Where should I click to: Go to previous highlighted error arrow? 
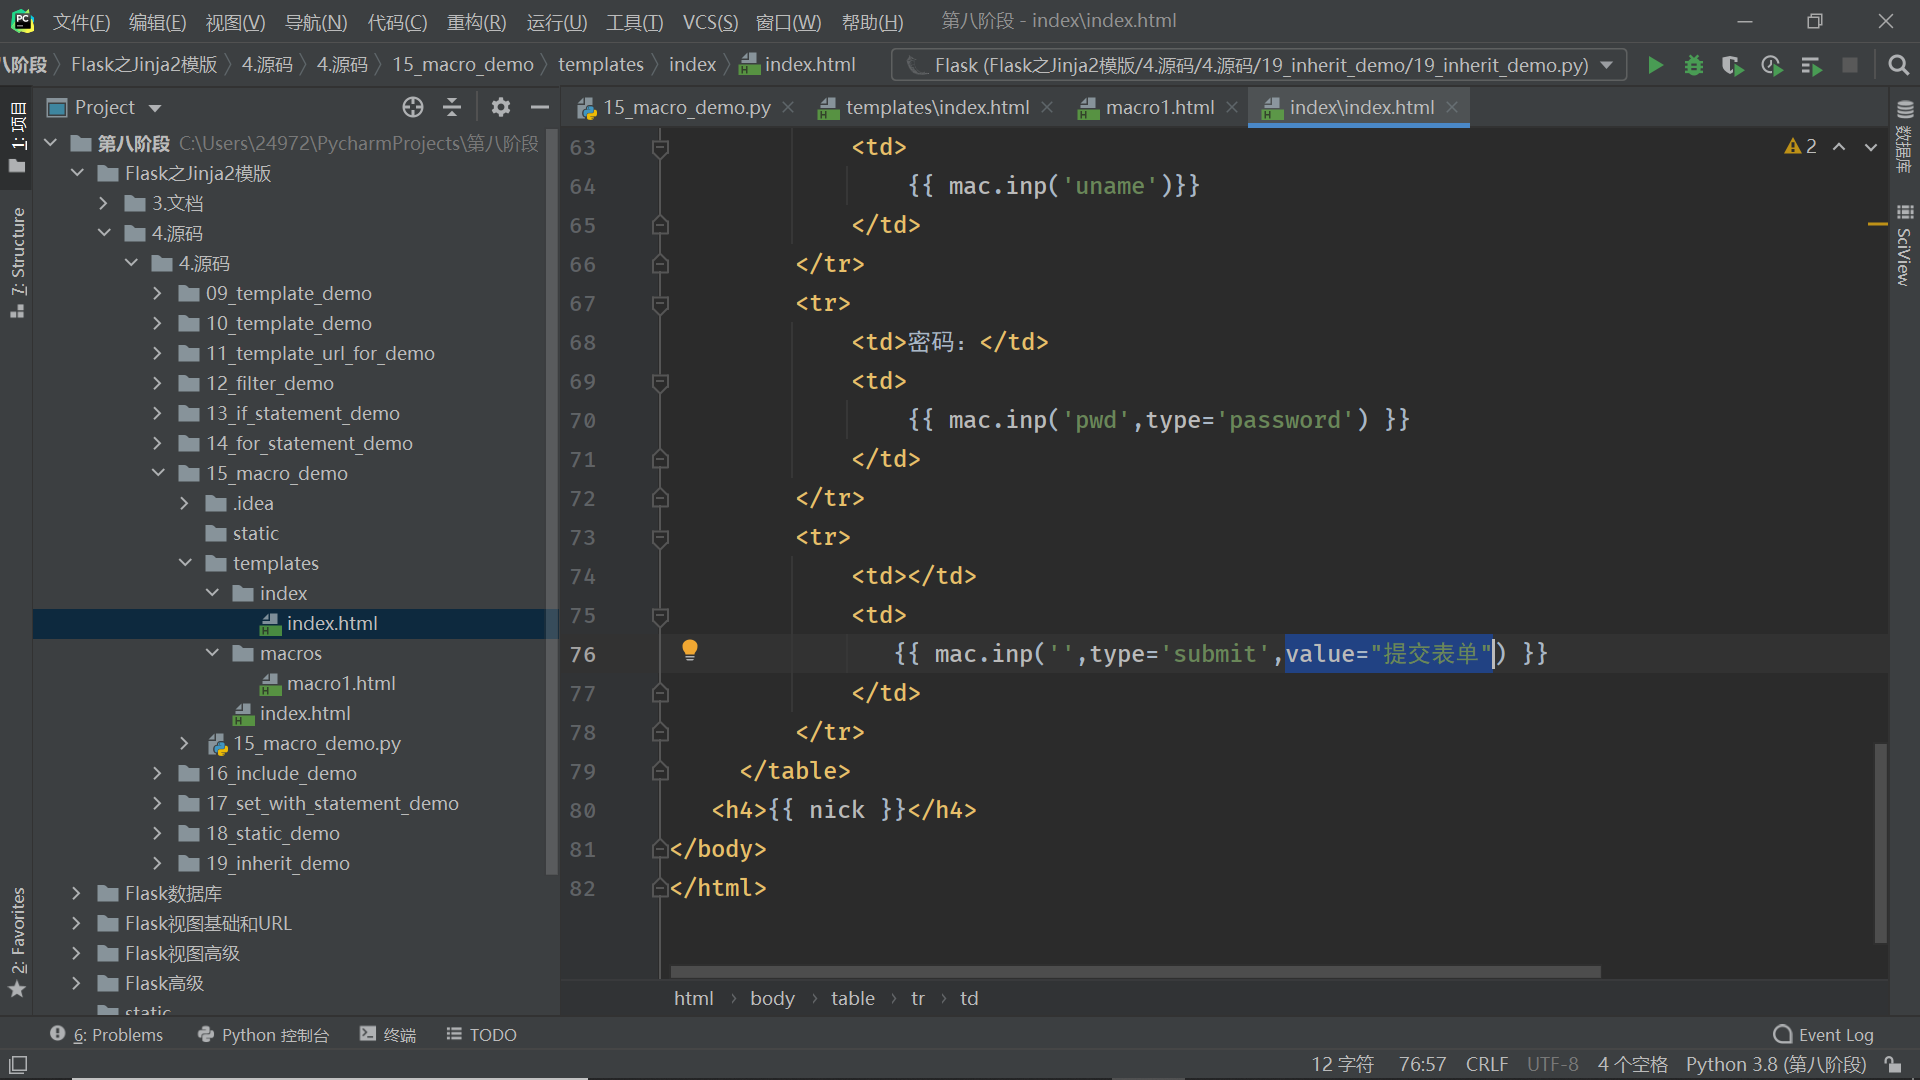(1839, 146)
